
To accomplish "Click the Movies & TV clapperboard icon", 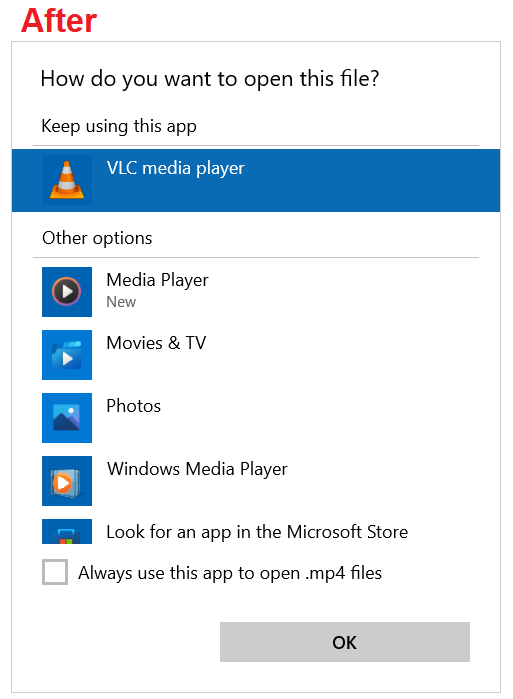I will click(67, 355).
